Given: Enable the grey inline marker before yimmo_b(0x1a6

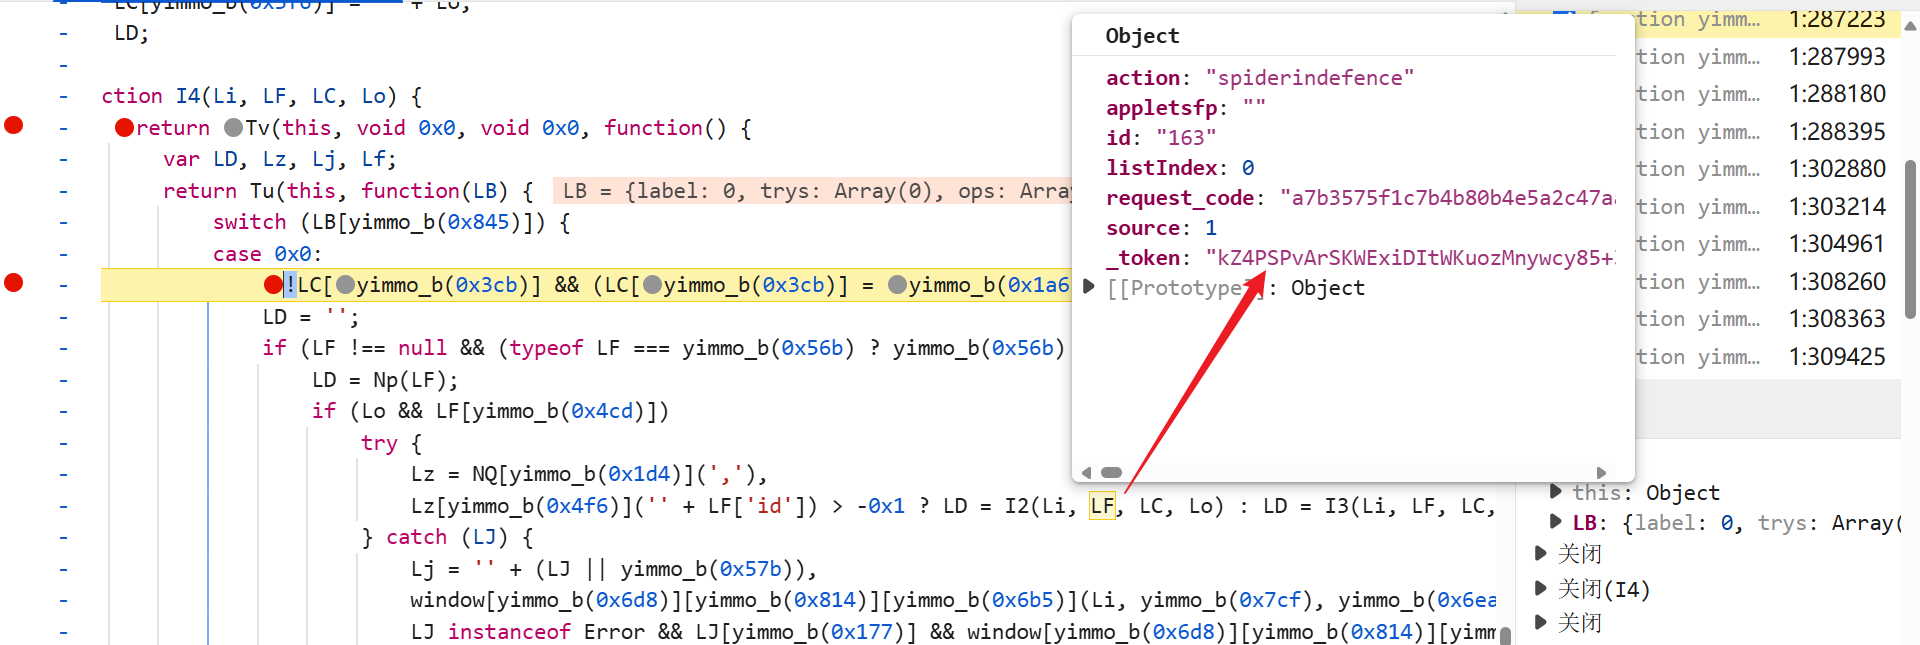Looking at the screenshot, I should coord(898,285).
